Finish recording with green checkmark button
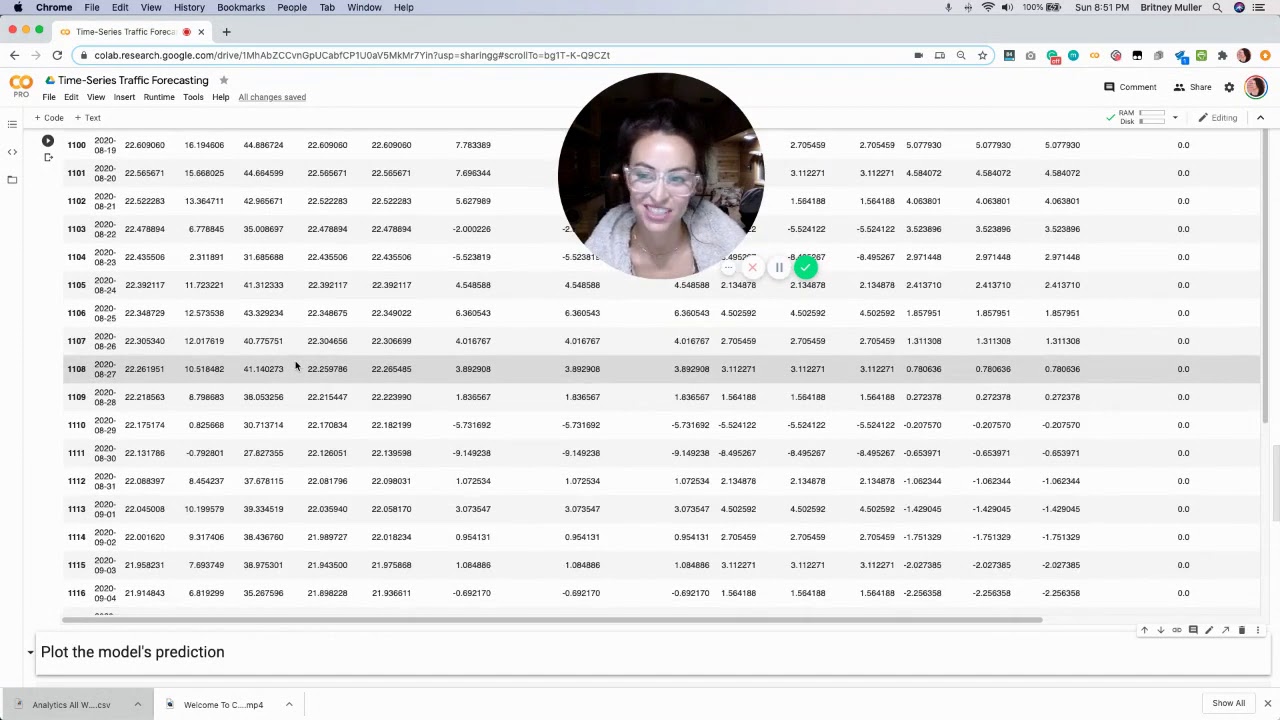The image size is (1280, 720). pyautogui.click(x=805, y=267)
